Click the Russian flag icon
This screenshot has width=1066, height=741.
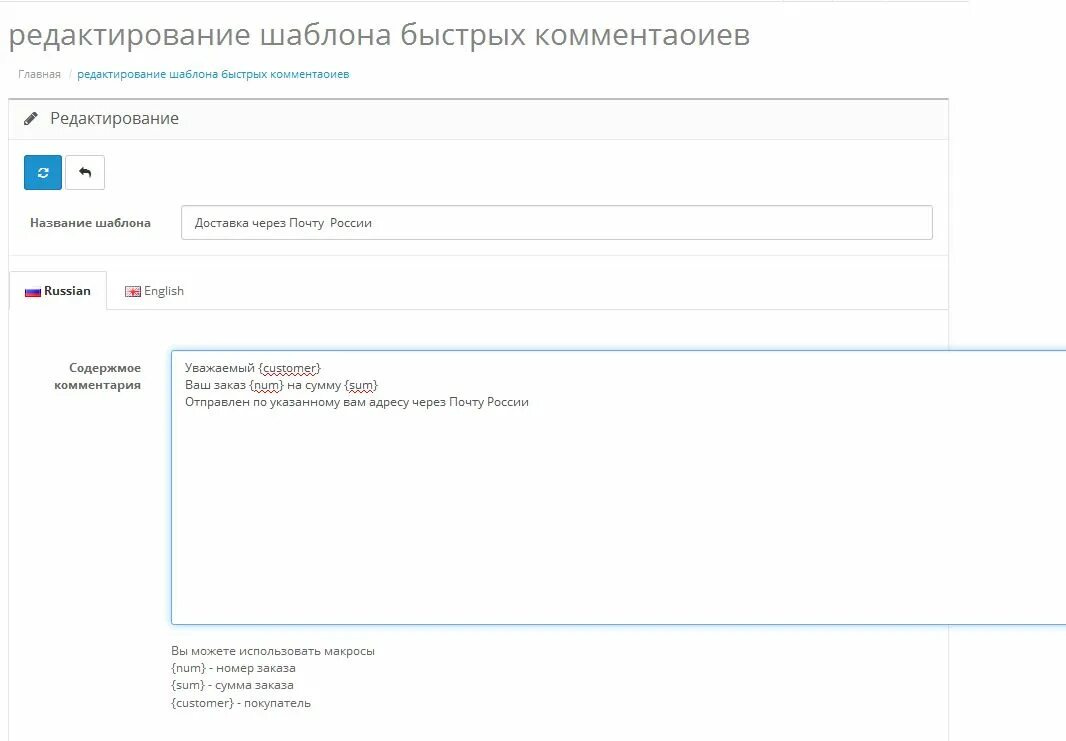pos(33,292)
